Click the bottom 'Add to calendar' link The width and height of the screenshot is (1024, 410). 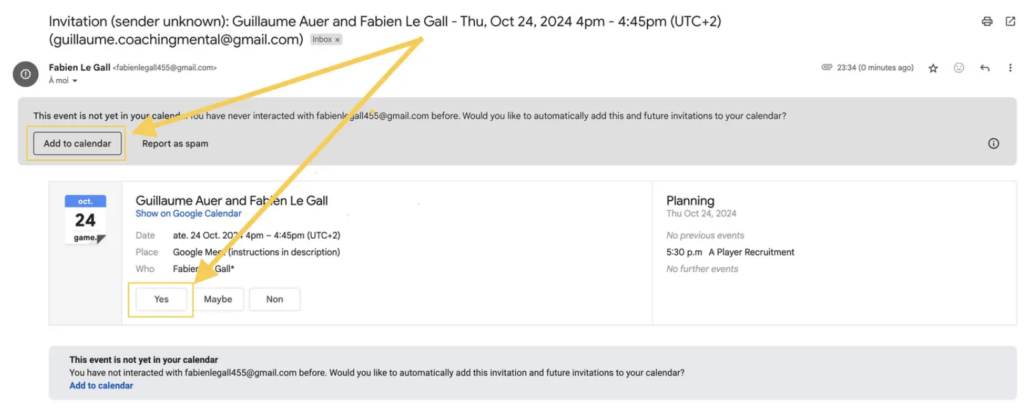click(101, 385)
